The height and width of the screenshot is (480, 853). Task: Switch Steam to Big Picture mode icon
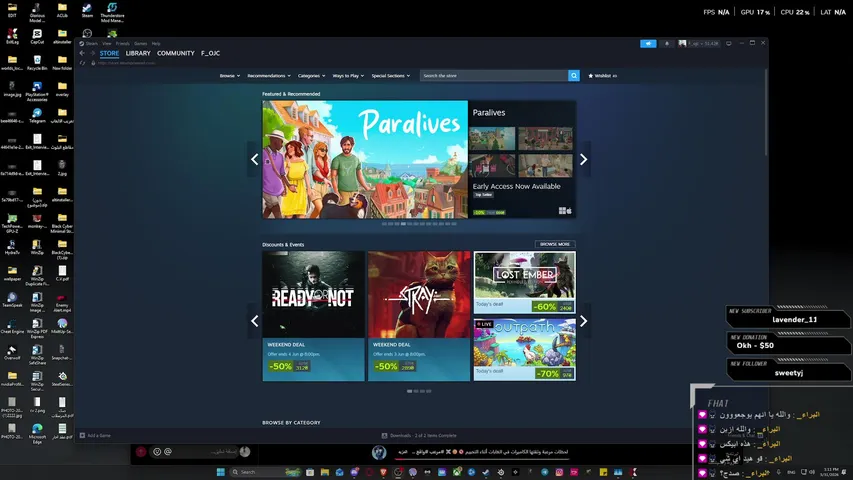click(728, 44)
